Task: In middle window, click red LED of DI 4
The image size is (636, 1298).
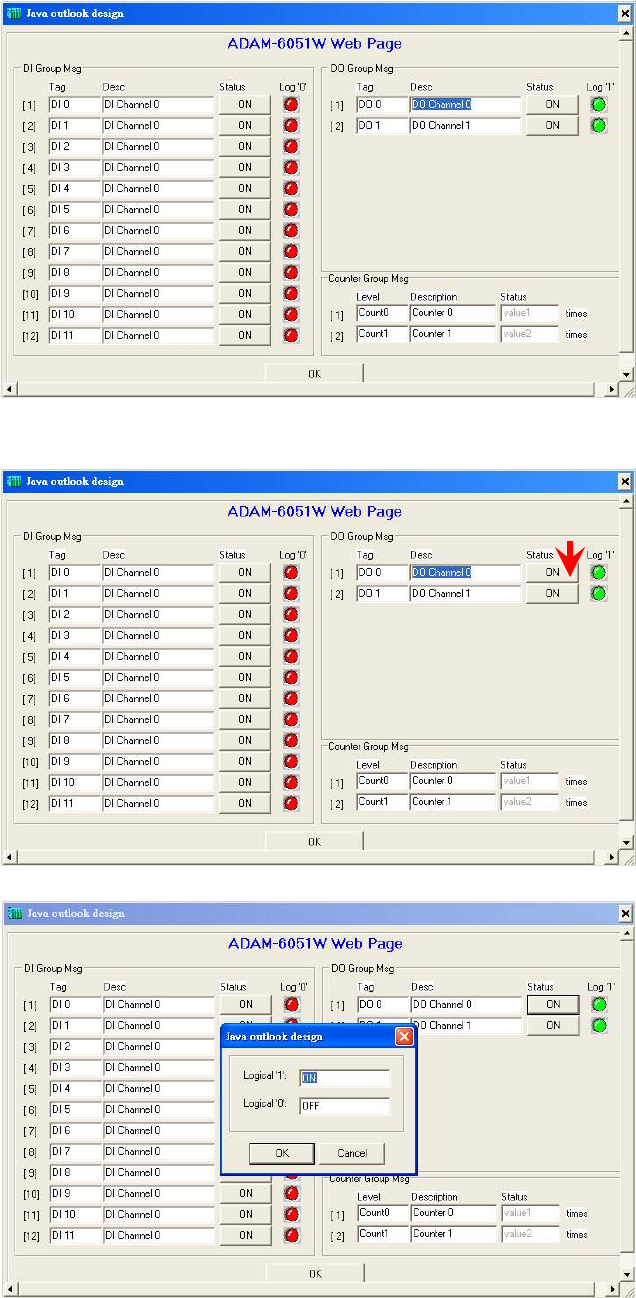Action: pos(291,656)
